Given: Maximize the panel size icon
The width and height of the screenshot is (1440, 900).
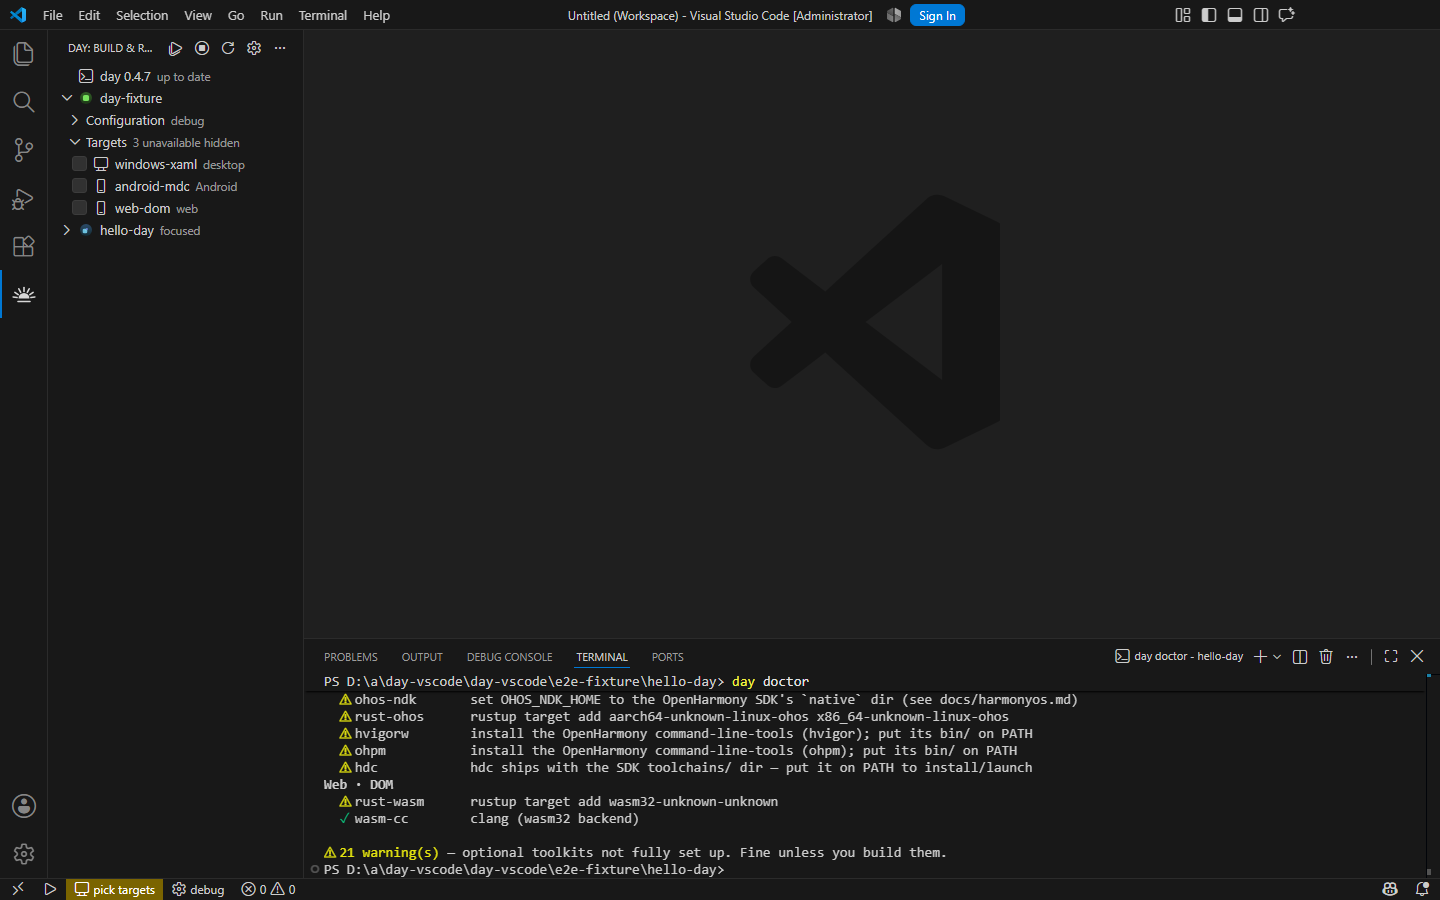Looking at the screenshot, I should point(1391,656).
